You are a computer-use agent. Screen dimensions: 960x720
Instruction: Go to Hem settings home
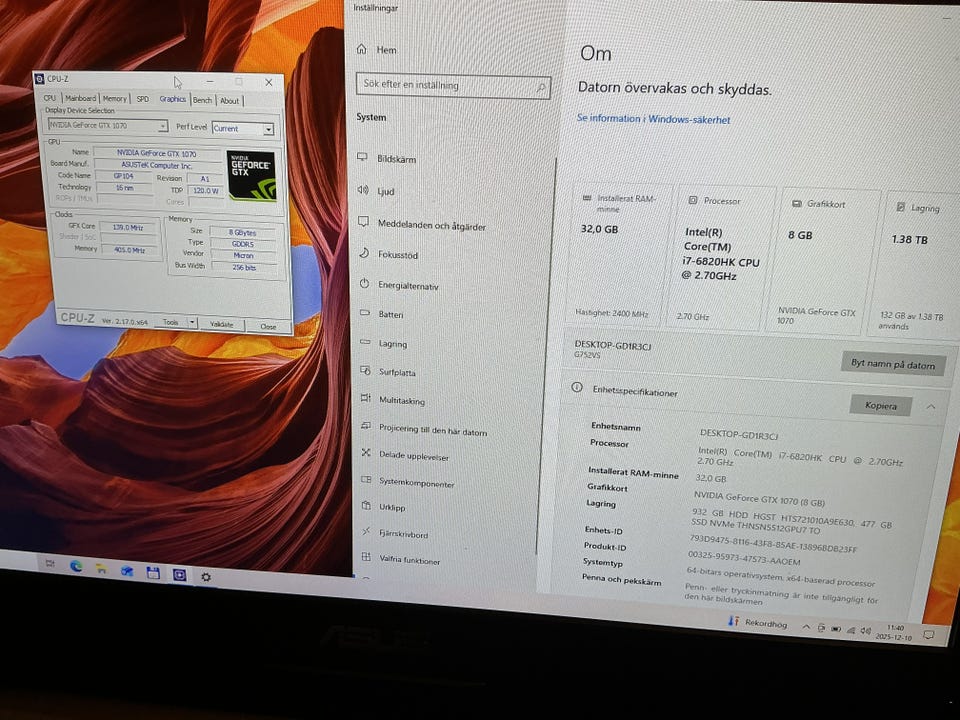[377, 50]
